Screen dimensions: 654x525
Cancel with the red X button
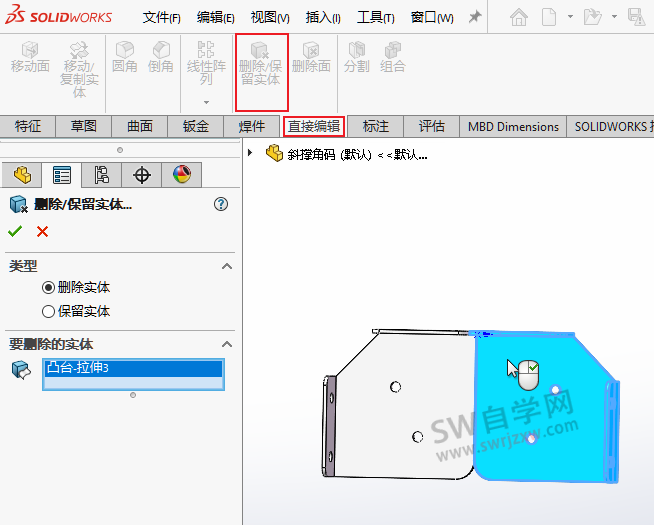[42, 231]
